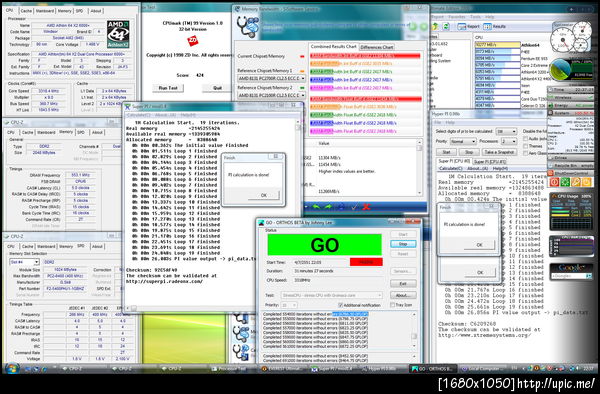600x394 pixels.
Task: Click About button in Orthos
Action: (403, 295)
